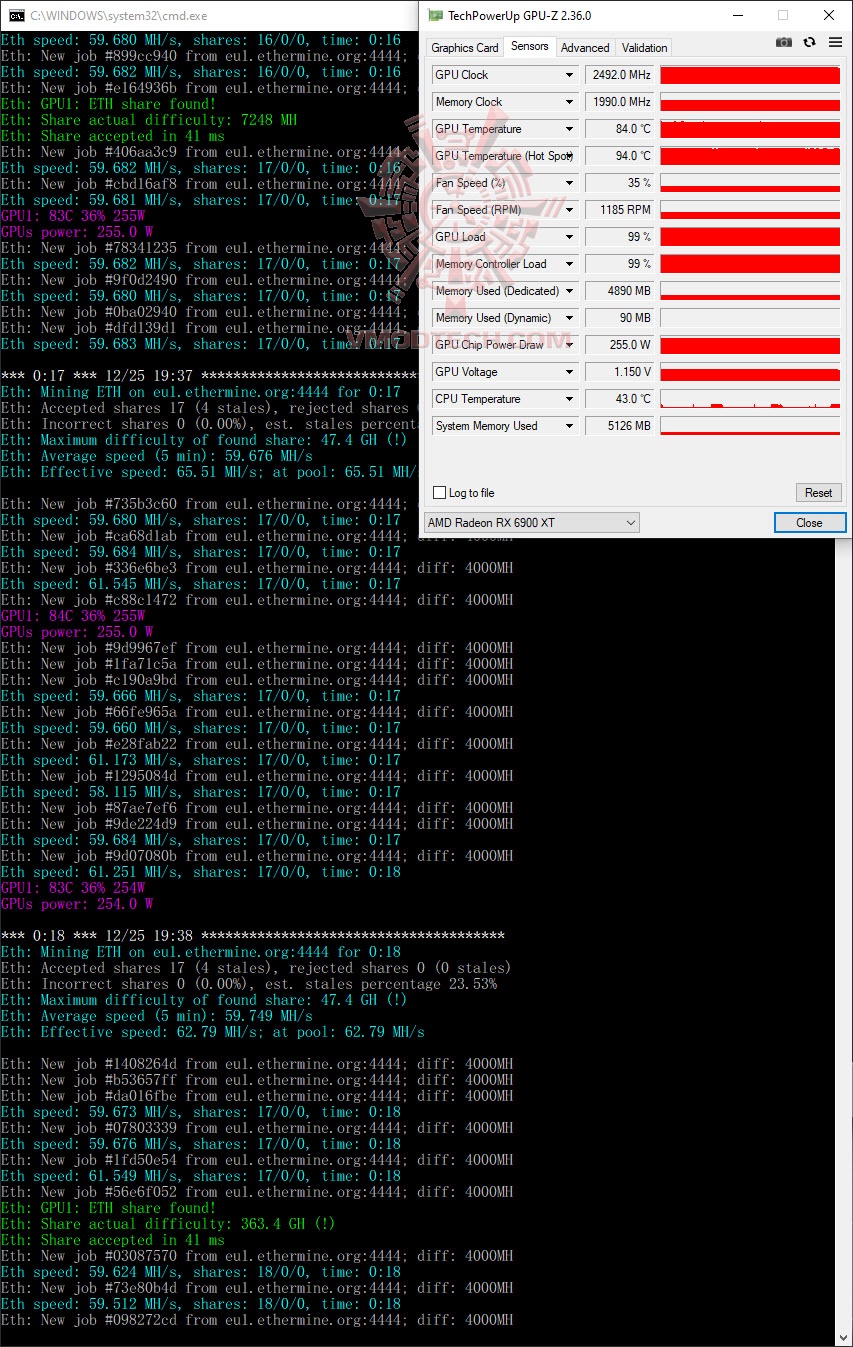Click the GPU-Z screenshot camera icon
Screen dimensions: 853x1347
784,43
